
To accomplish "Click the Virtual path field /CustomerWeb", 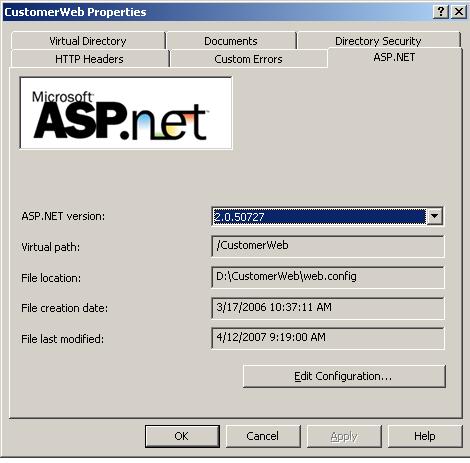I will click(328, 246).
